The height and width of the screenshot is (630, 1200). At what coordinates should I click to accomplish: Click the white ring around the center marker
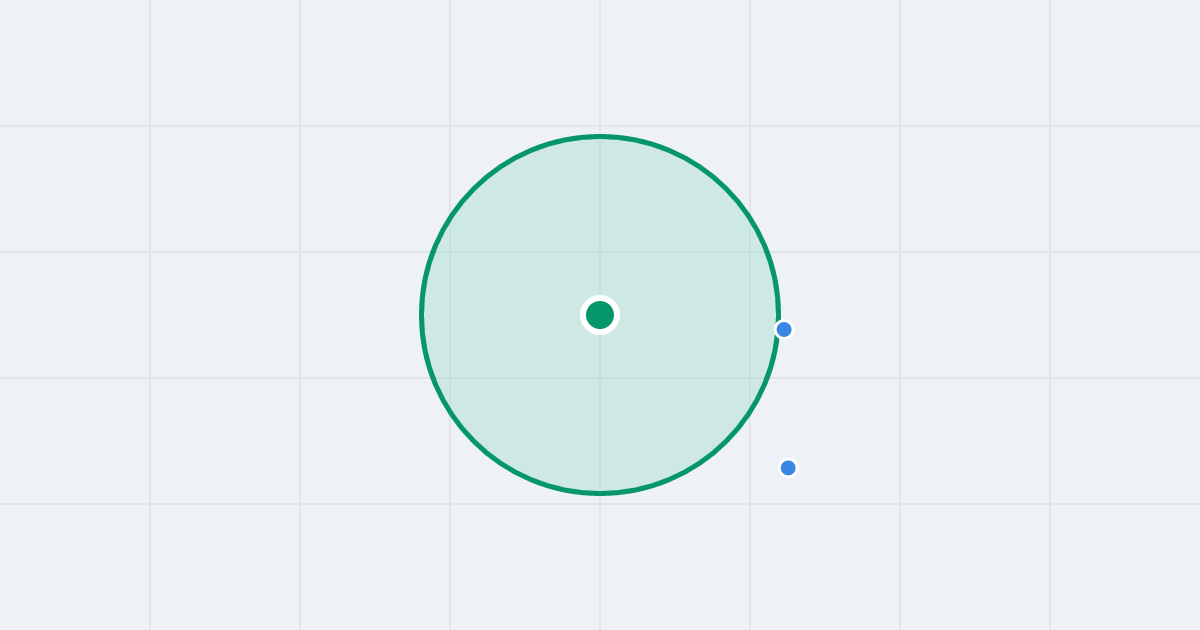(600, 298)
